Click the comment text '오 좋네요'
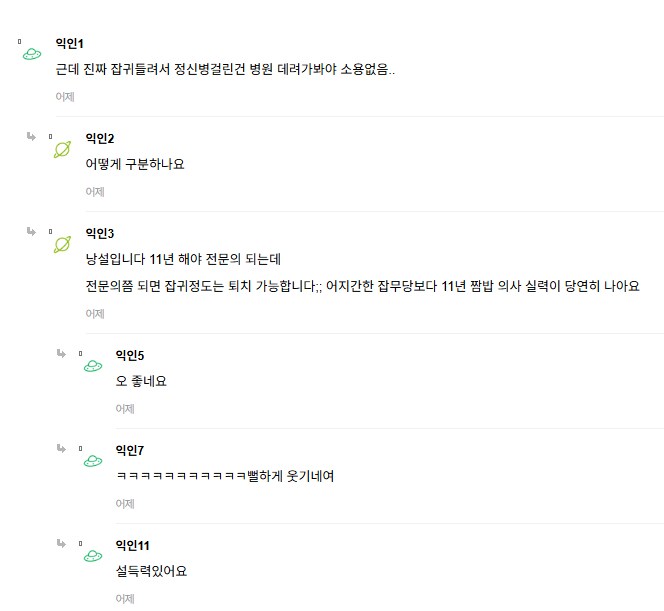This screenshot has width=664, height=611. point(141,381)
